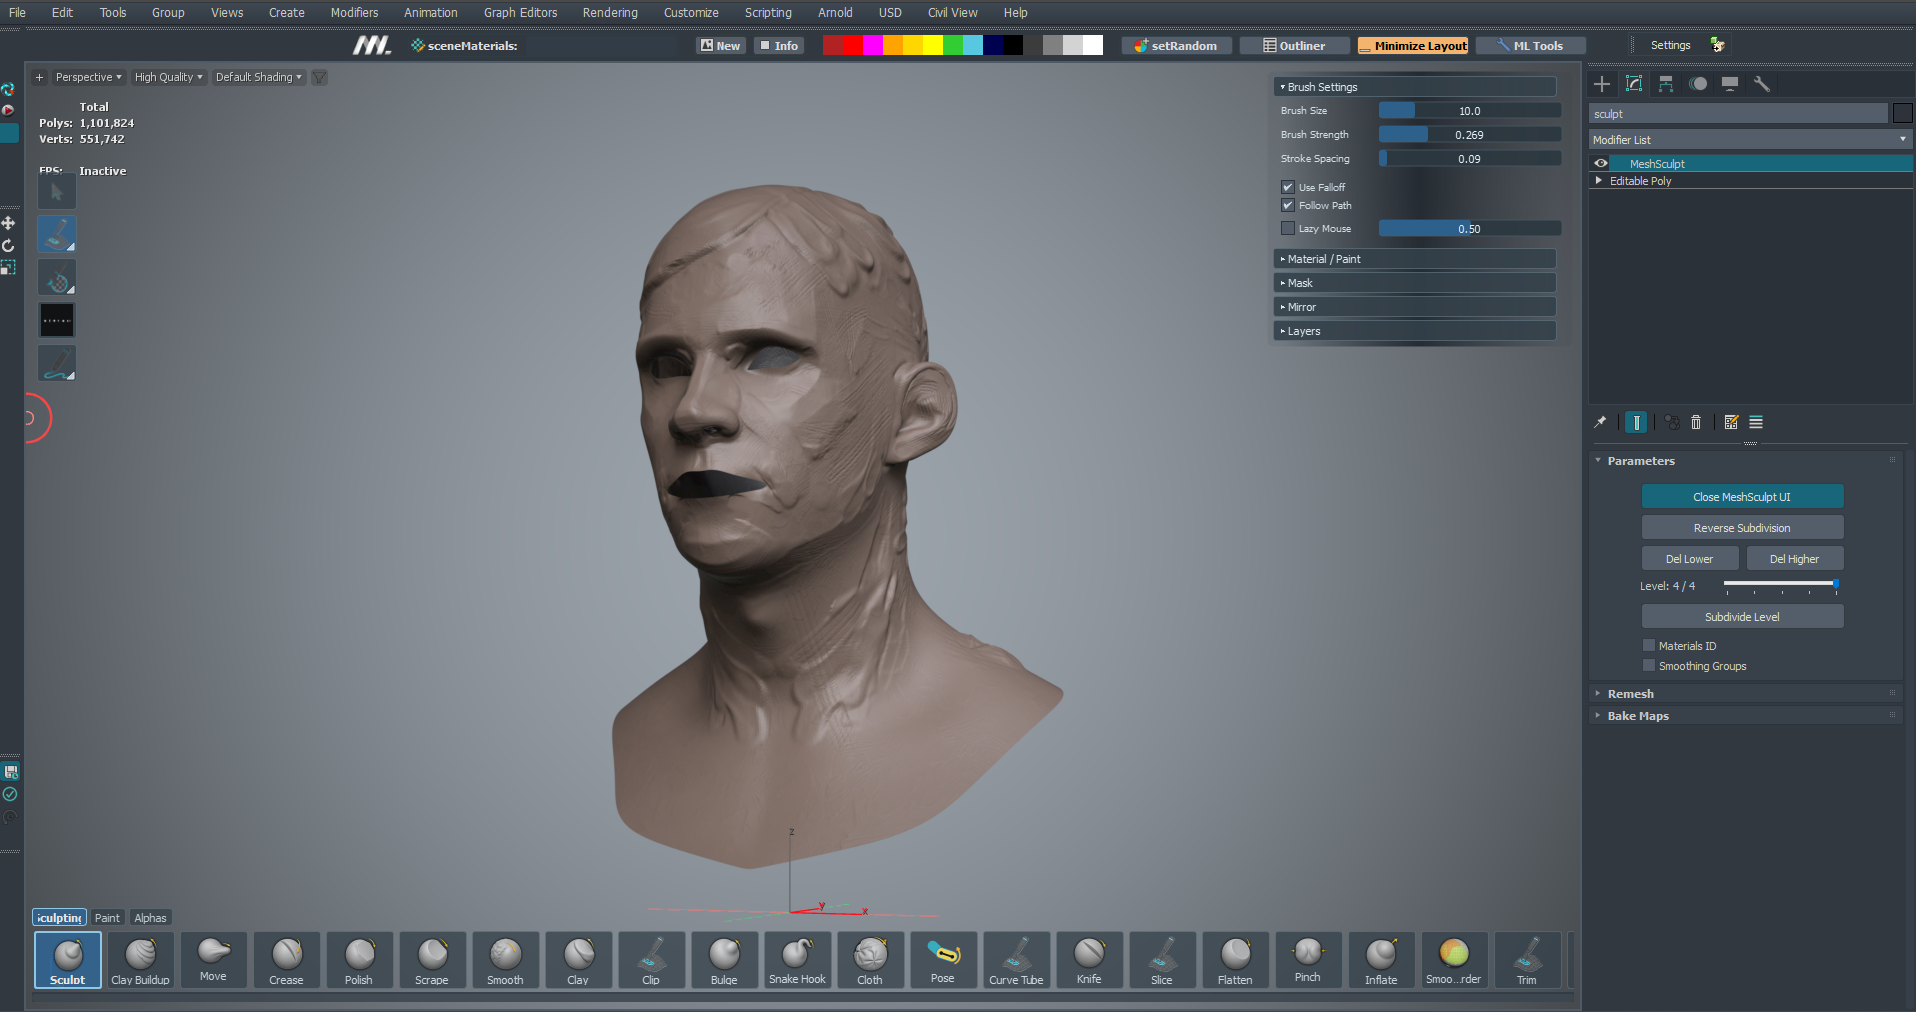Click the Del Higher button

coord(1794,559)
